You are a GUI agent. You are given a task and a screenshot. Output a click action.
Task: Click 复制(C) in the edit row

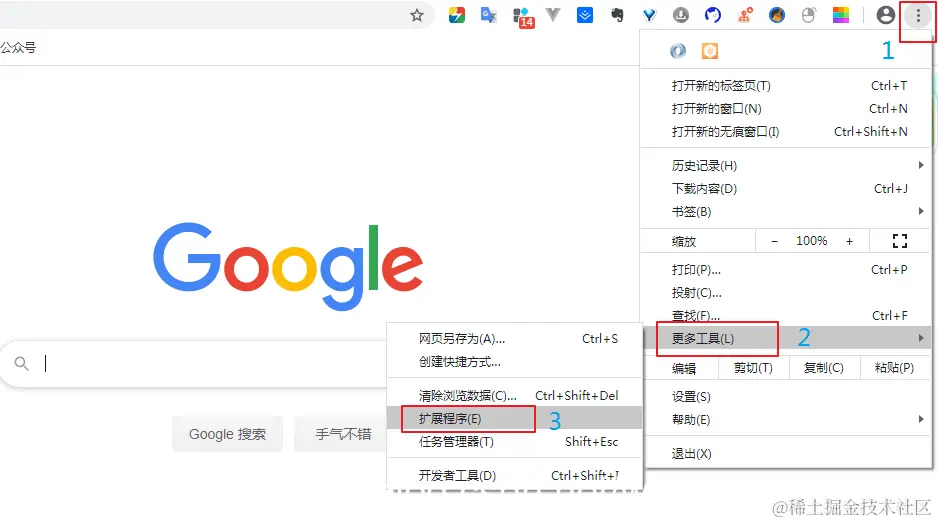coord(824,368)
